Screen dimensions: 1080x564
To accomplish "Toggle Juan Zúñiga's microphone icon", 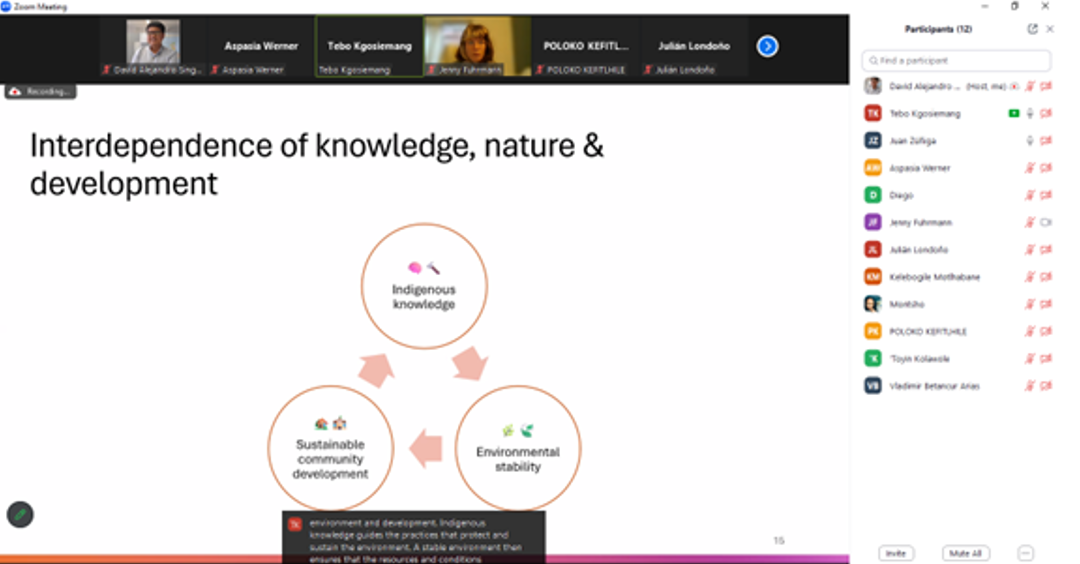I will point(1030,140).
